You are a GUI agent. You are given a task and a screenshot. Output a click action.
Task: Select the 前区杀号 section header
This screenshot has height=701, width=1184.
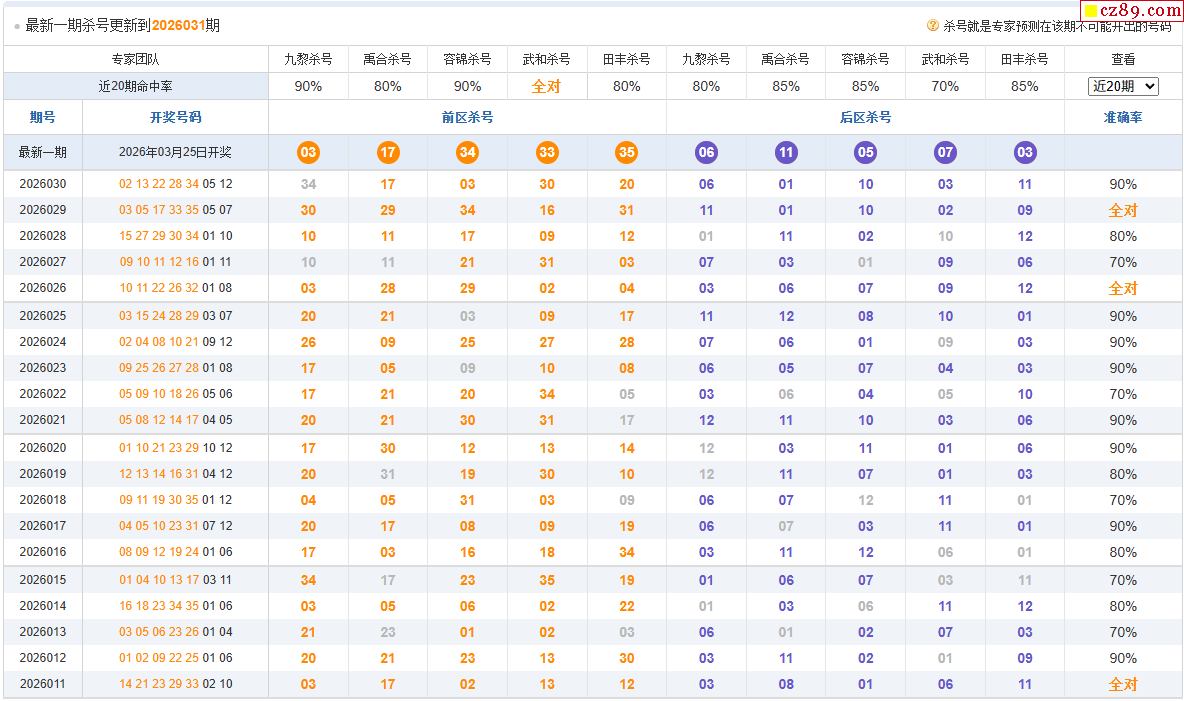pos(467,117)
